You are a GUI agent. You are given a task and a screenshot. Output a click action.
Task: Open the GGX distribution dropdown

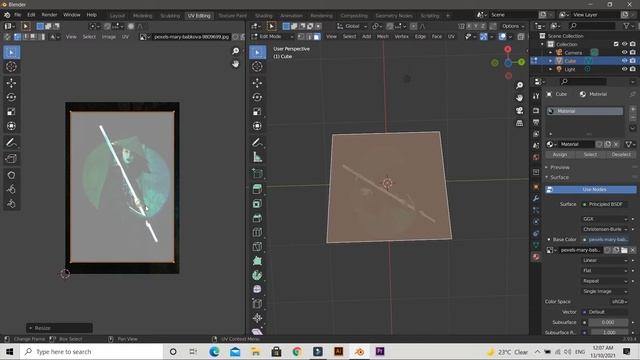pyautogui.click(x=604, y=219)
